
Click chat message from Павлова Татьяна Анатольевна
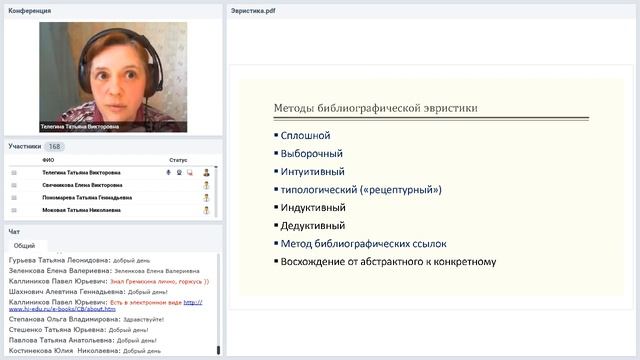(82, 340)
